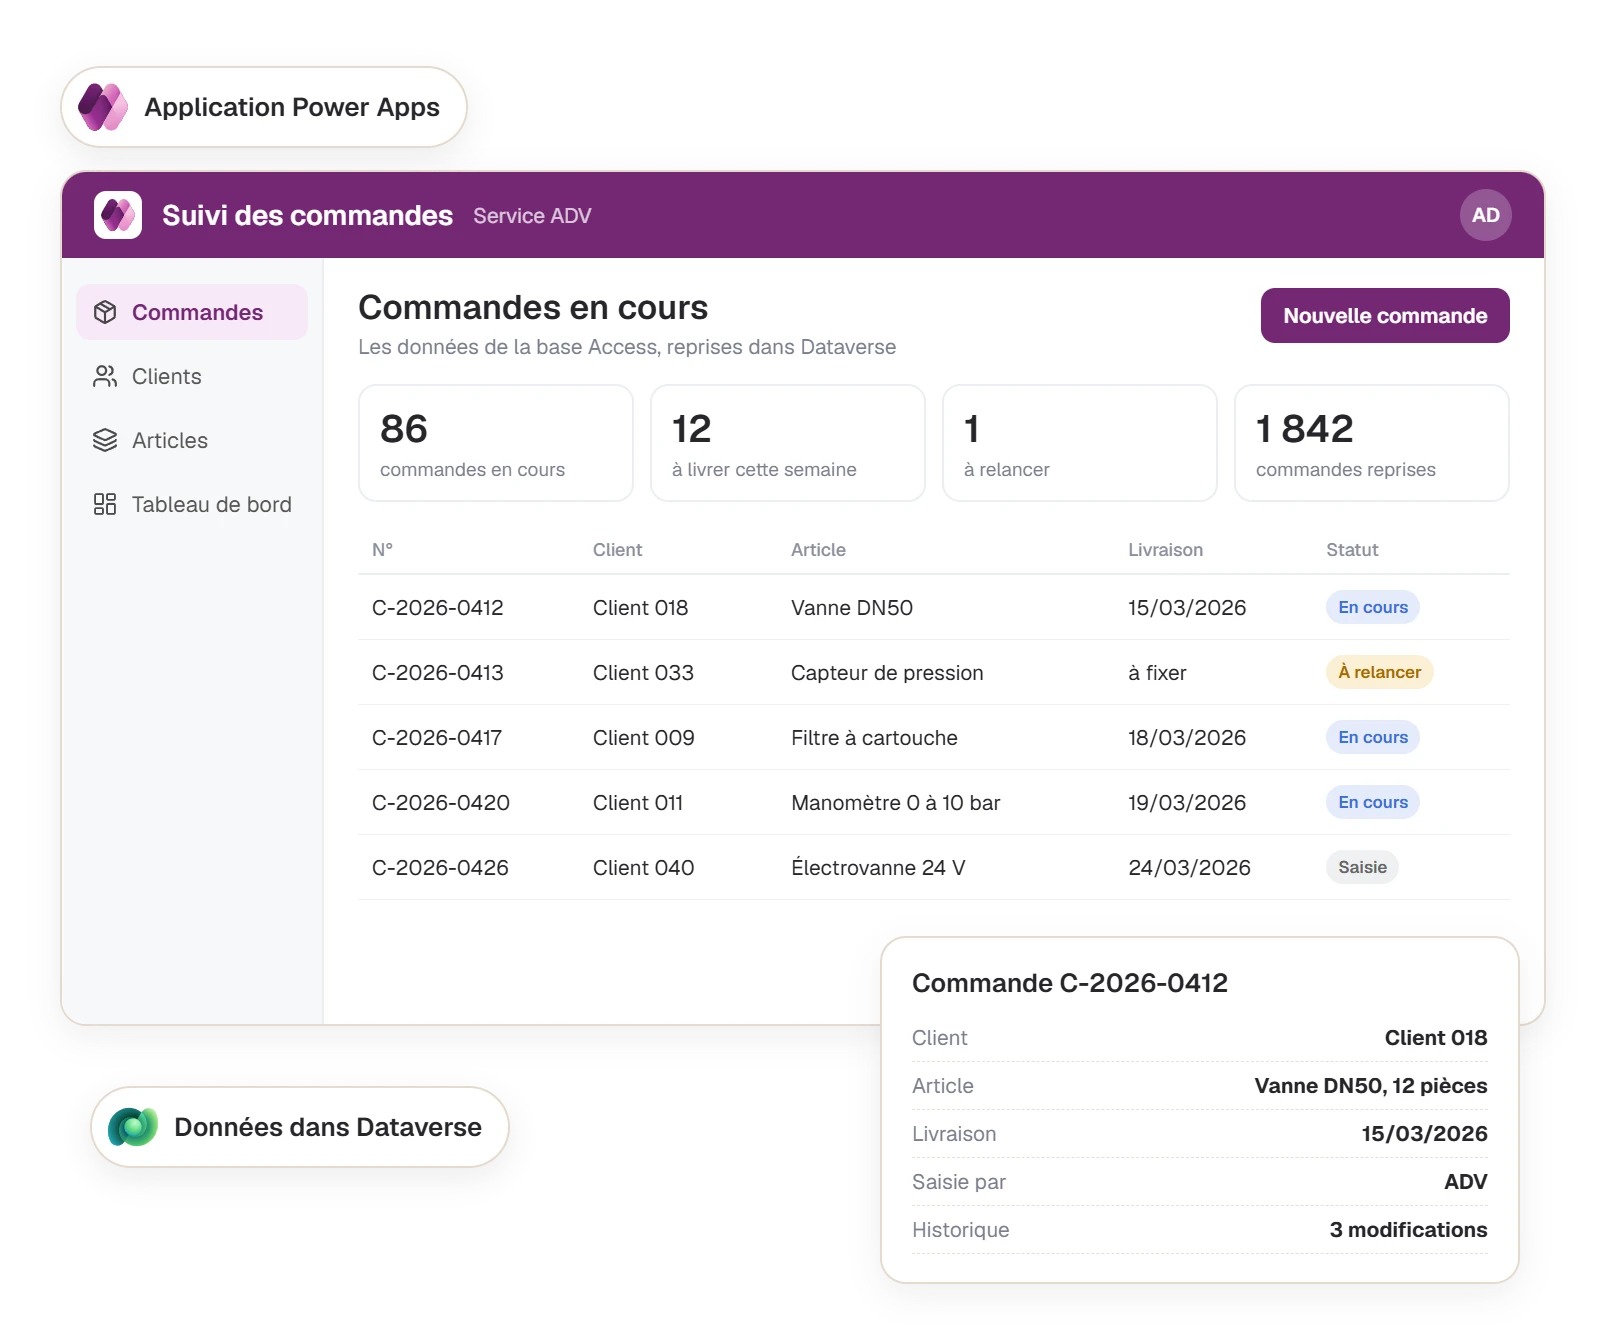Click the Power Apps icon in the top badge
The image size is (1606, 1340).
tap(103, 107)
